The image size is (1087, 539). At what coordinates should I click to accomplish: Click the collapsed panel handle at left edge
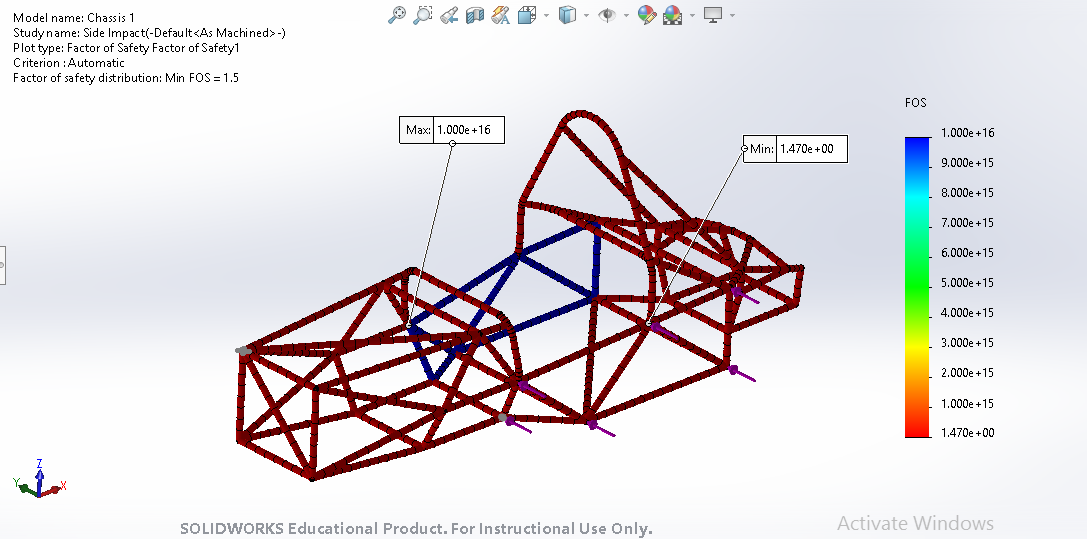click(2, 265)
